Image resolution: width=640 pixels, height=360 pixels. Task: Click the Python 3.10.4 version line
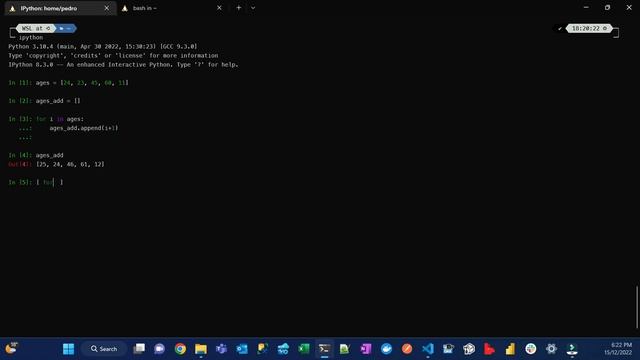click(102, 47)
